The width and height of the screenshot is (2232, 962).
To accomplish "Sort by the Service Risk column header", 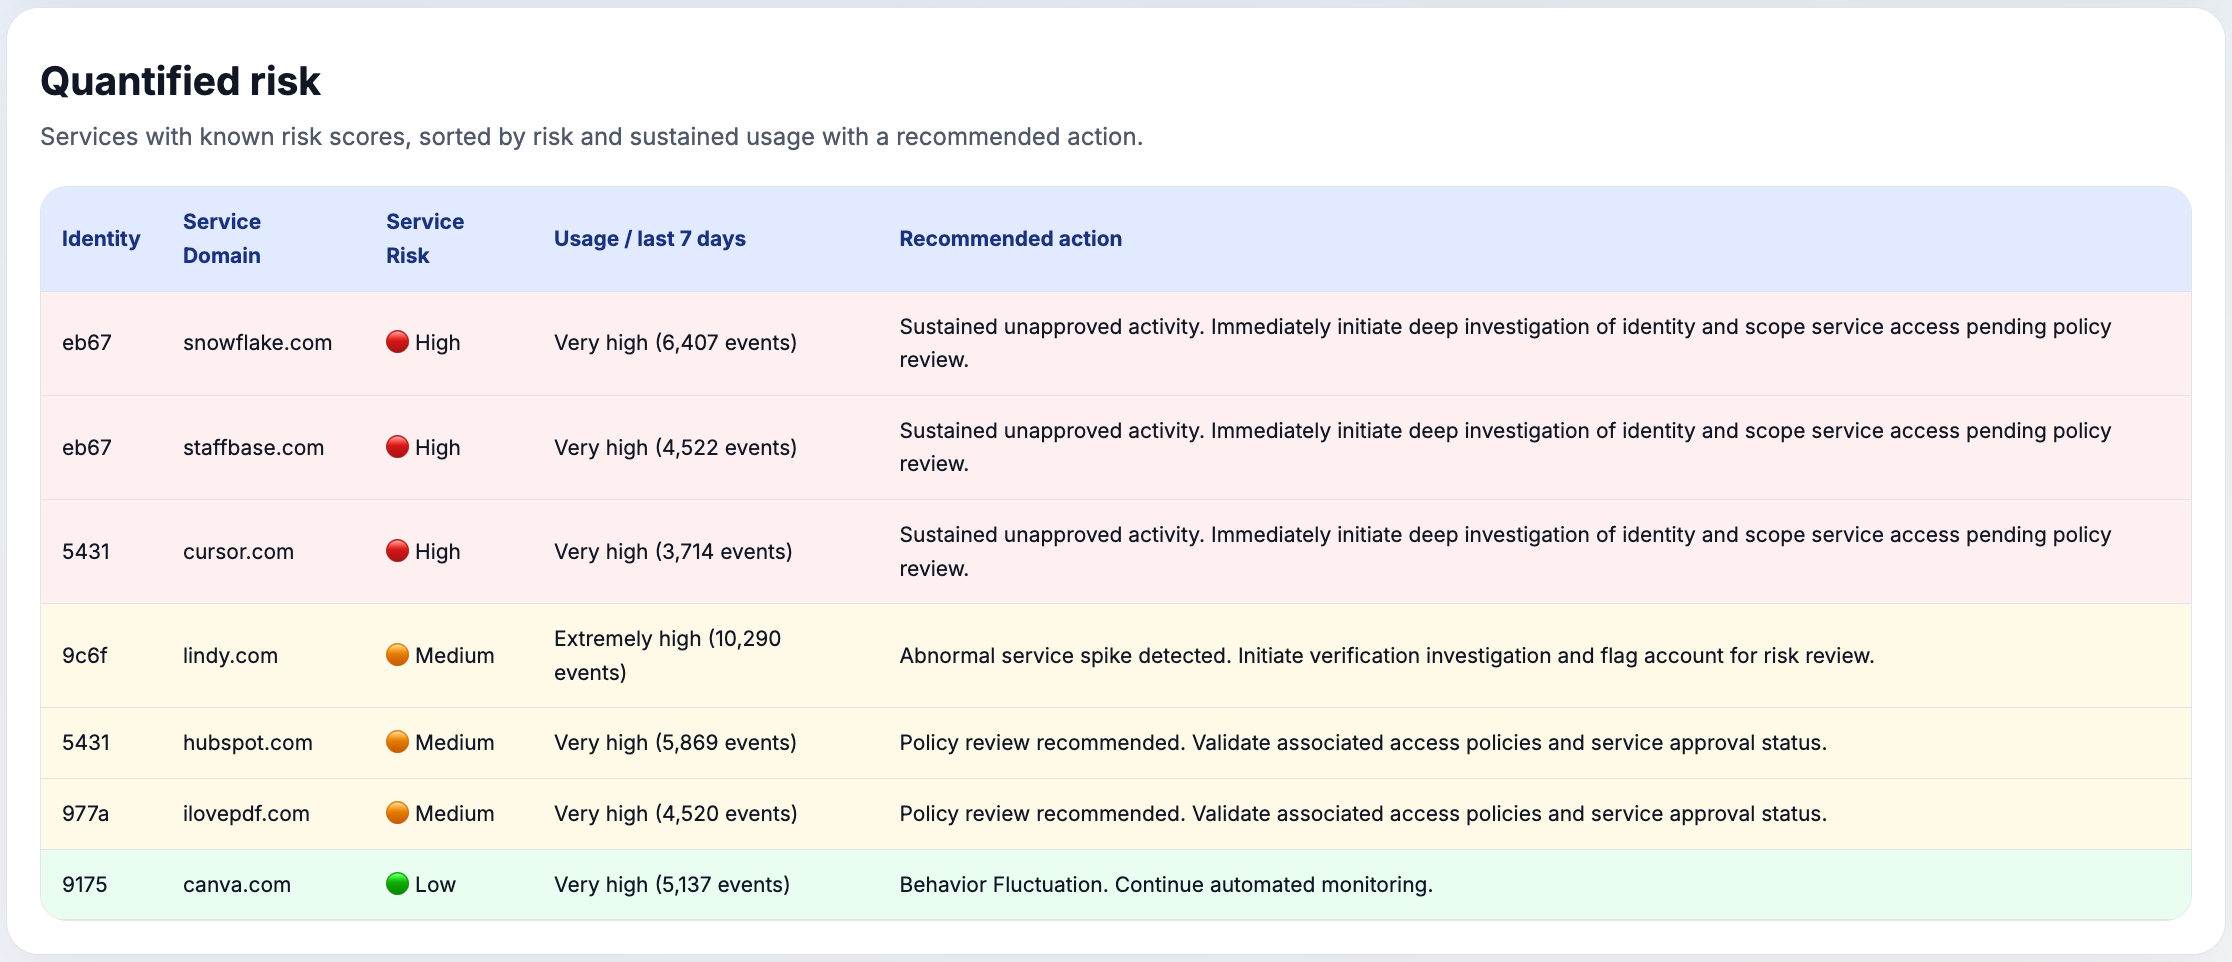I will pos(424,238).
